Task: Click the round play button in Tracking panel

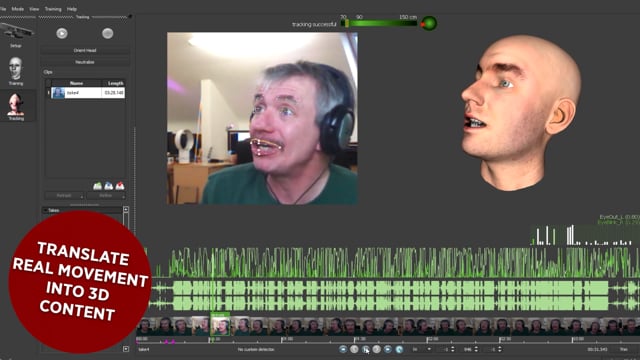Action: [x=62, y=33]
